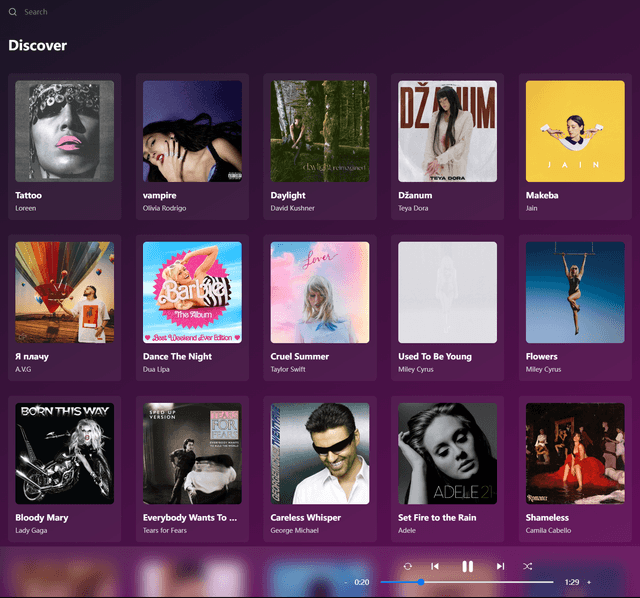Open the Born This Way album cover
Screen dimensions: 640x598
pos(65,453)
